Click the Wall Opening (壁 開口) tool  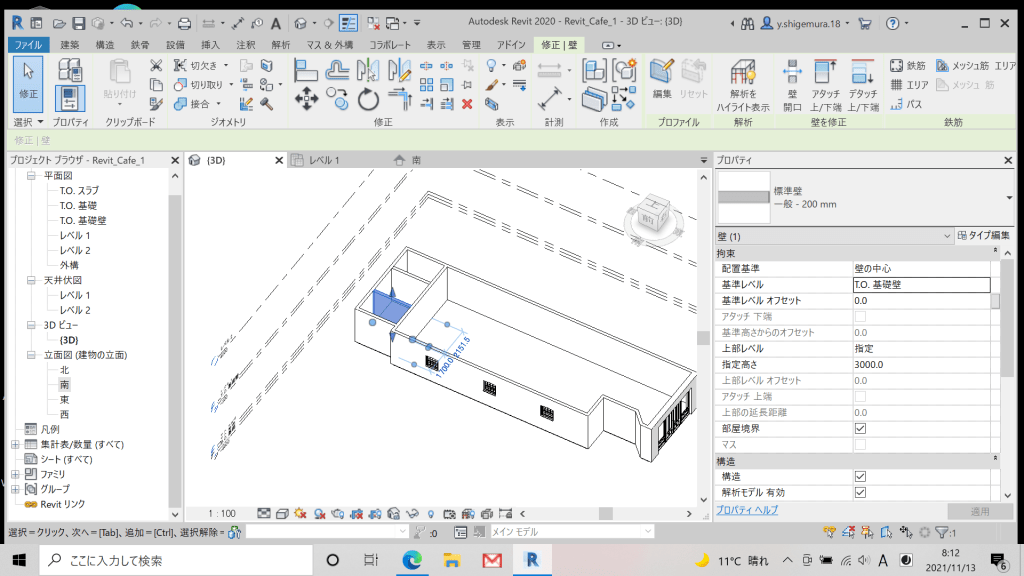[x=792, y=84]
